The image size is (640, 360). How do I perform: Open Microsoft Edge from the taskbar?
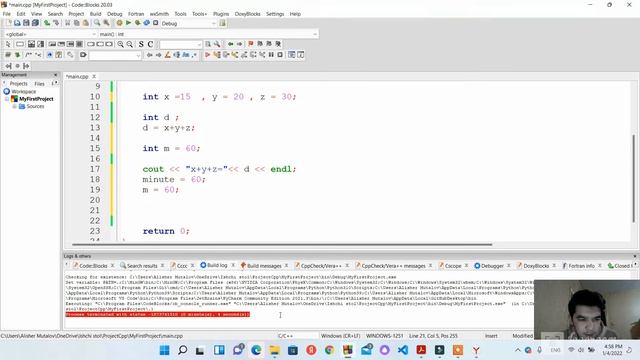[256, 350]
